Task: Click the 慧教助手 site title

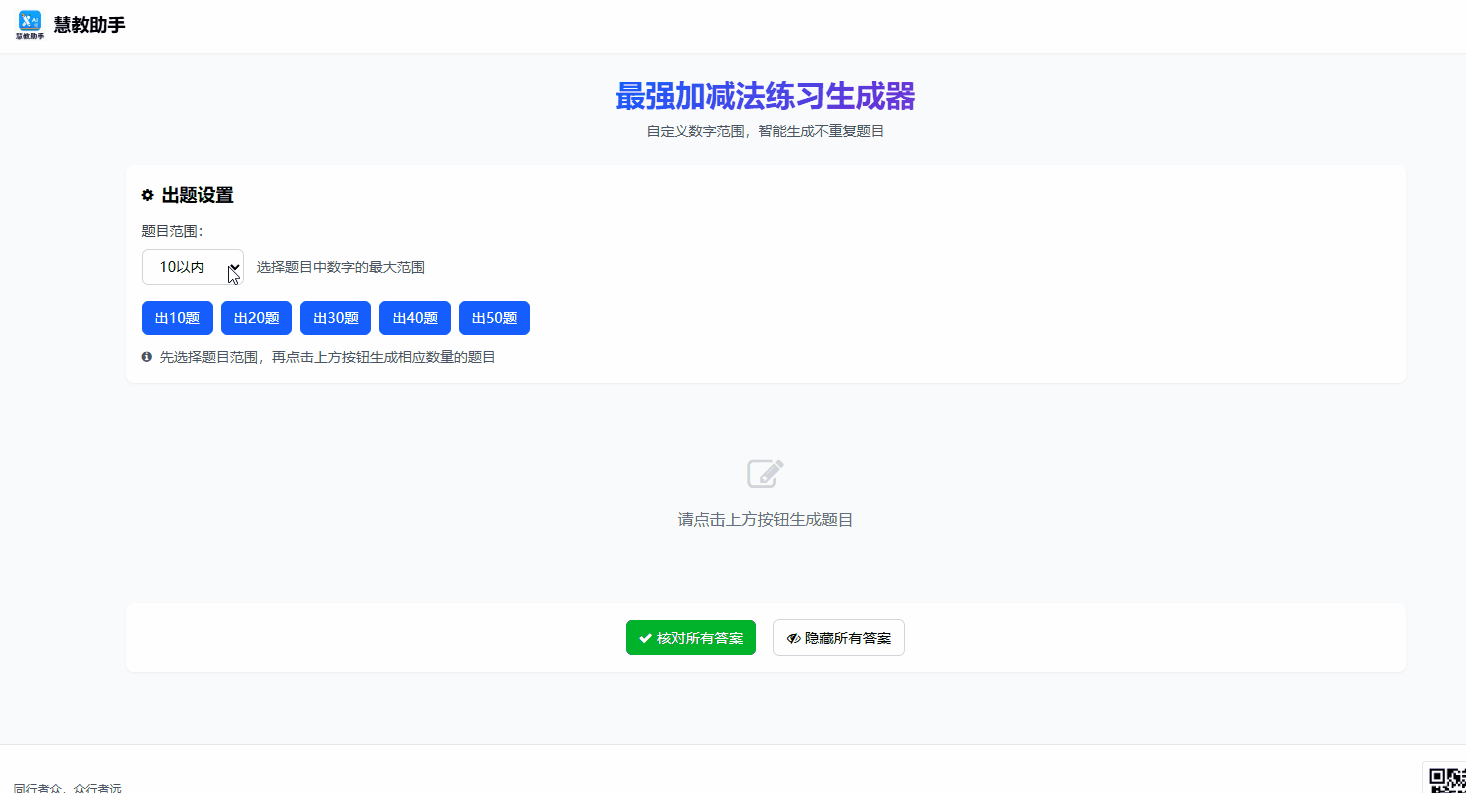Action: coord(90,26)
